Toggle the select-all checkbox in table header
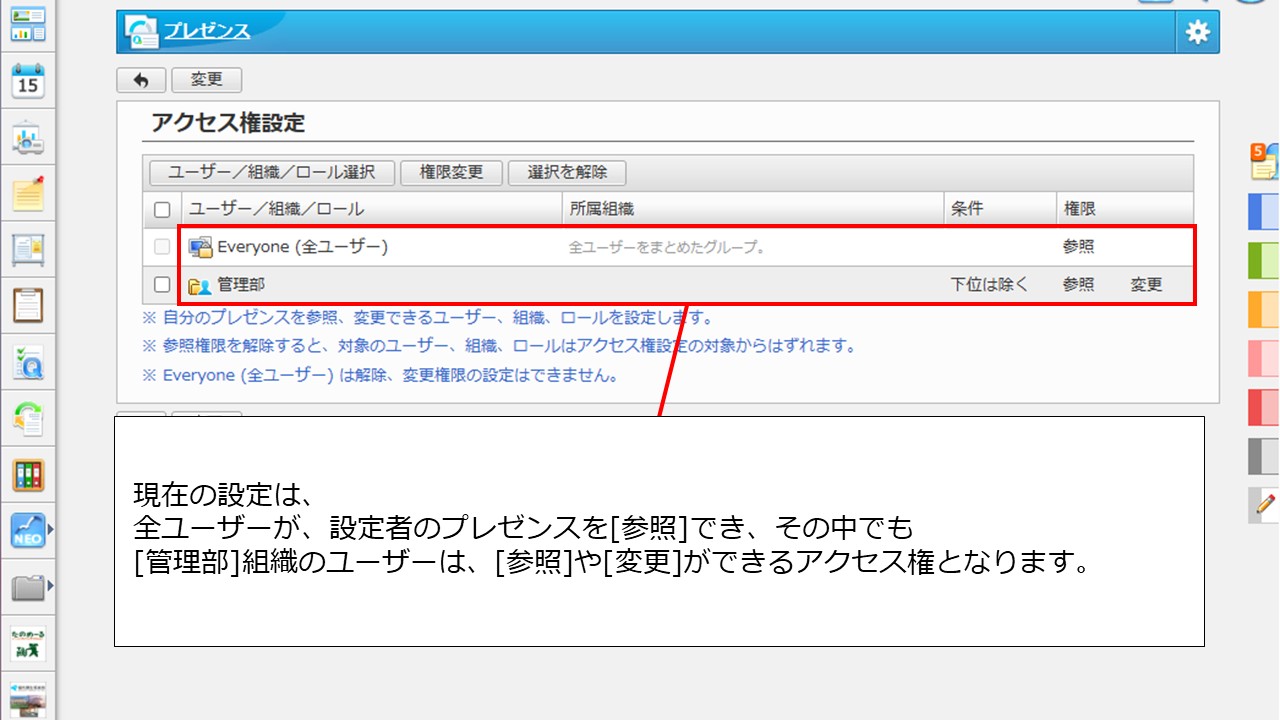 (162, 210)
